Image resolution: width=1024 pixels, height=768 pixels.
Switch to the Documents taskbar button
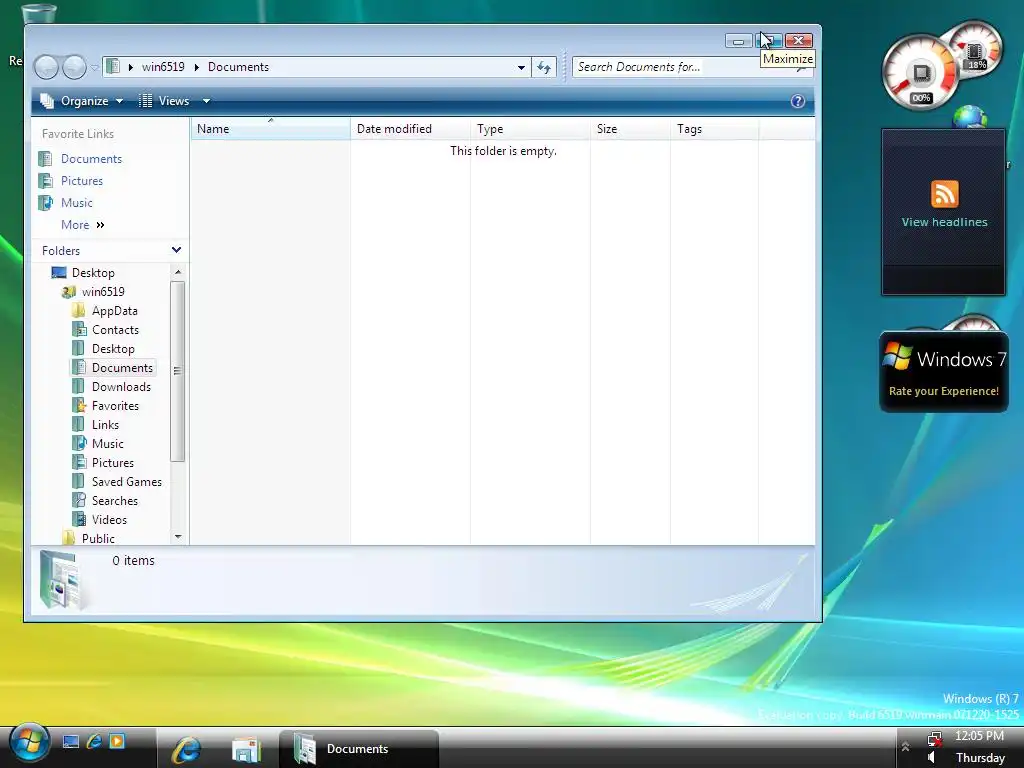click(359, 748)
